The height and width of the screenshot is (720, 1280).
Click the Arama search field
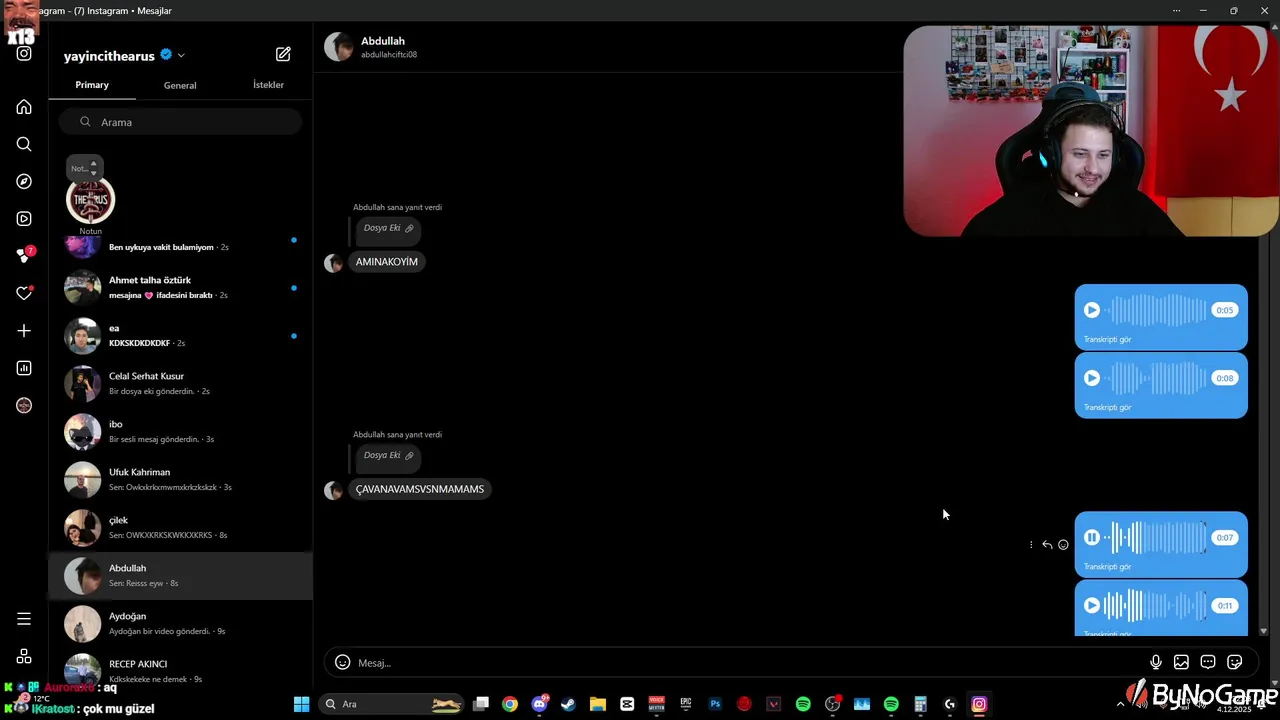point(180,122)
